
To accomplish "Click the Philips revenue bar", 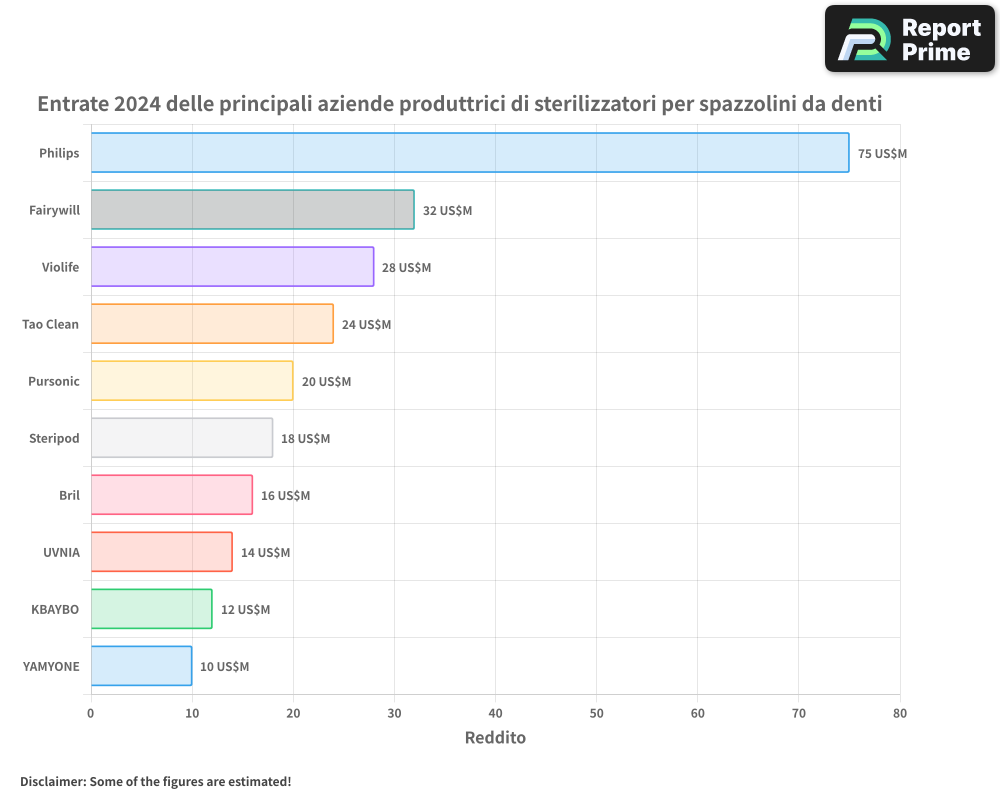I will point(470,153).
